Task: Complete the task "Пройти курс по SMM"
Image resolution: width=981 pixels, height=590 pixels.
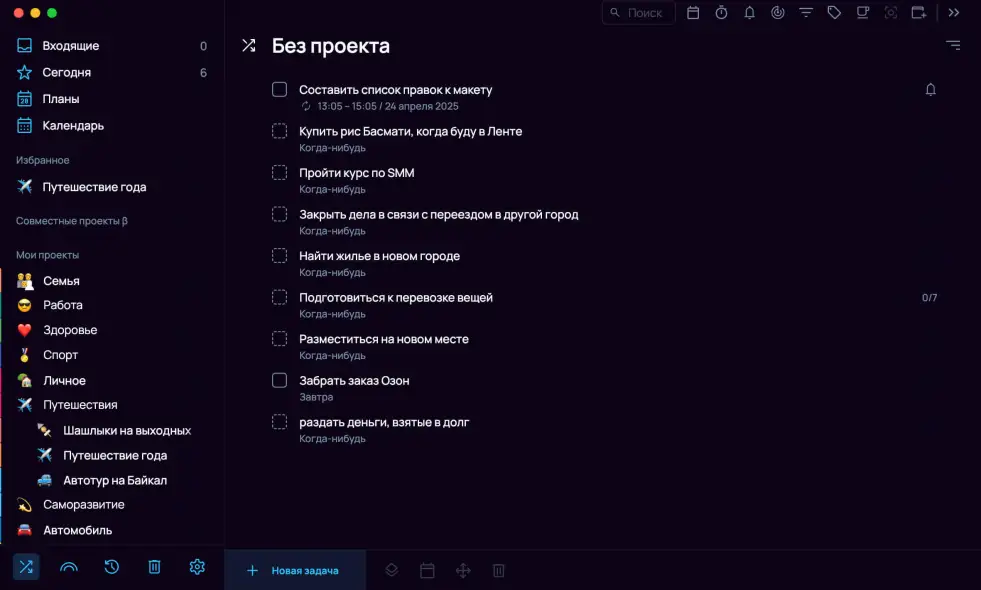Action: pos(279,172)
